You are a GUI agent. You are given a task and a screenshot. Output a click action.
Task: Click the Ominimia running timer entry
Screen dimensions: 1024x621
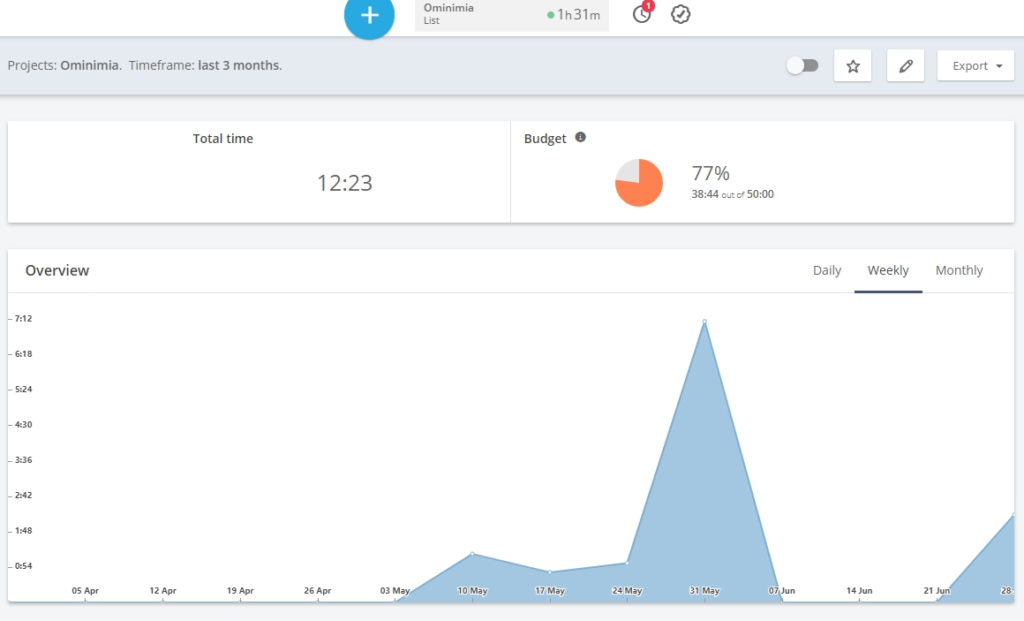point(511,15)
